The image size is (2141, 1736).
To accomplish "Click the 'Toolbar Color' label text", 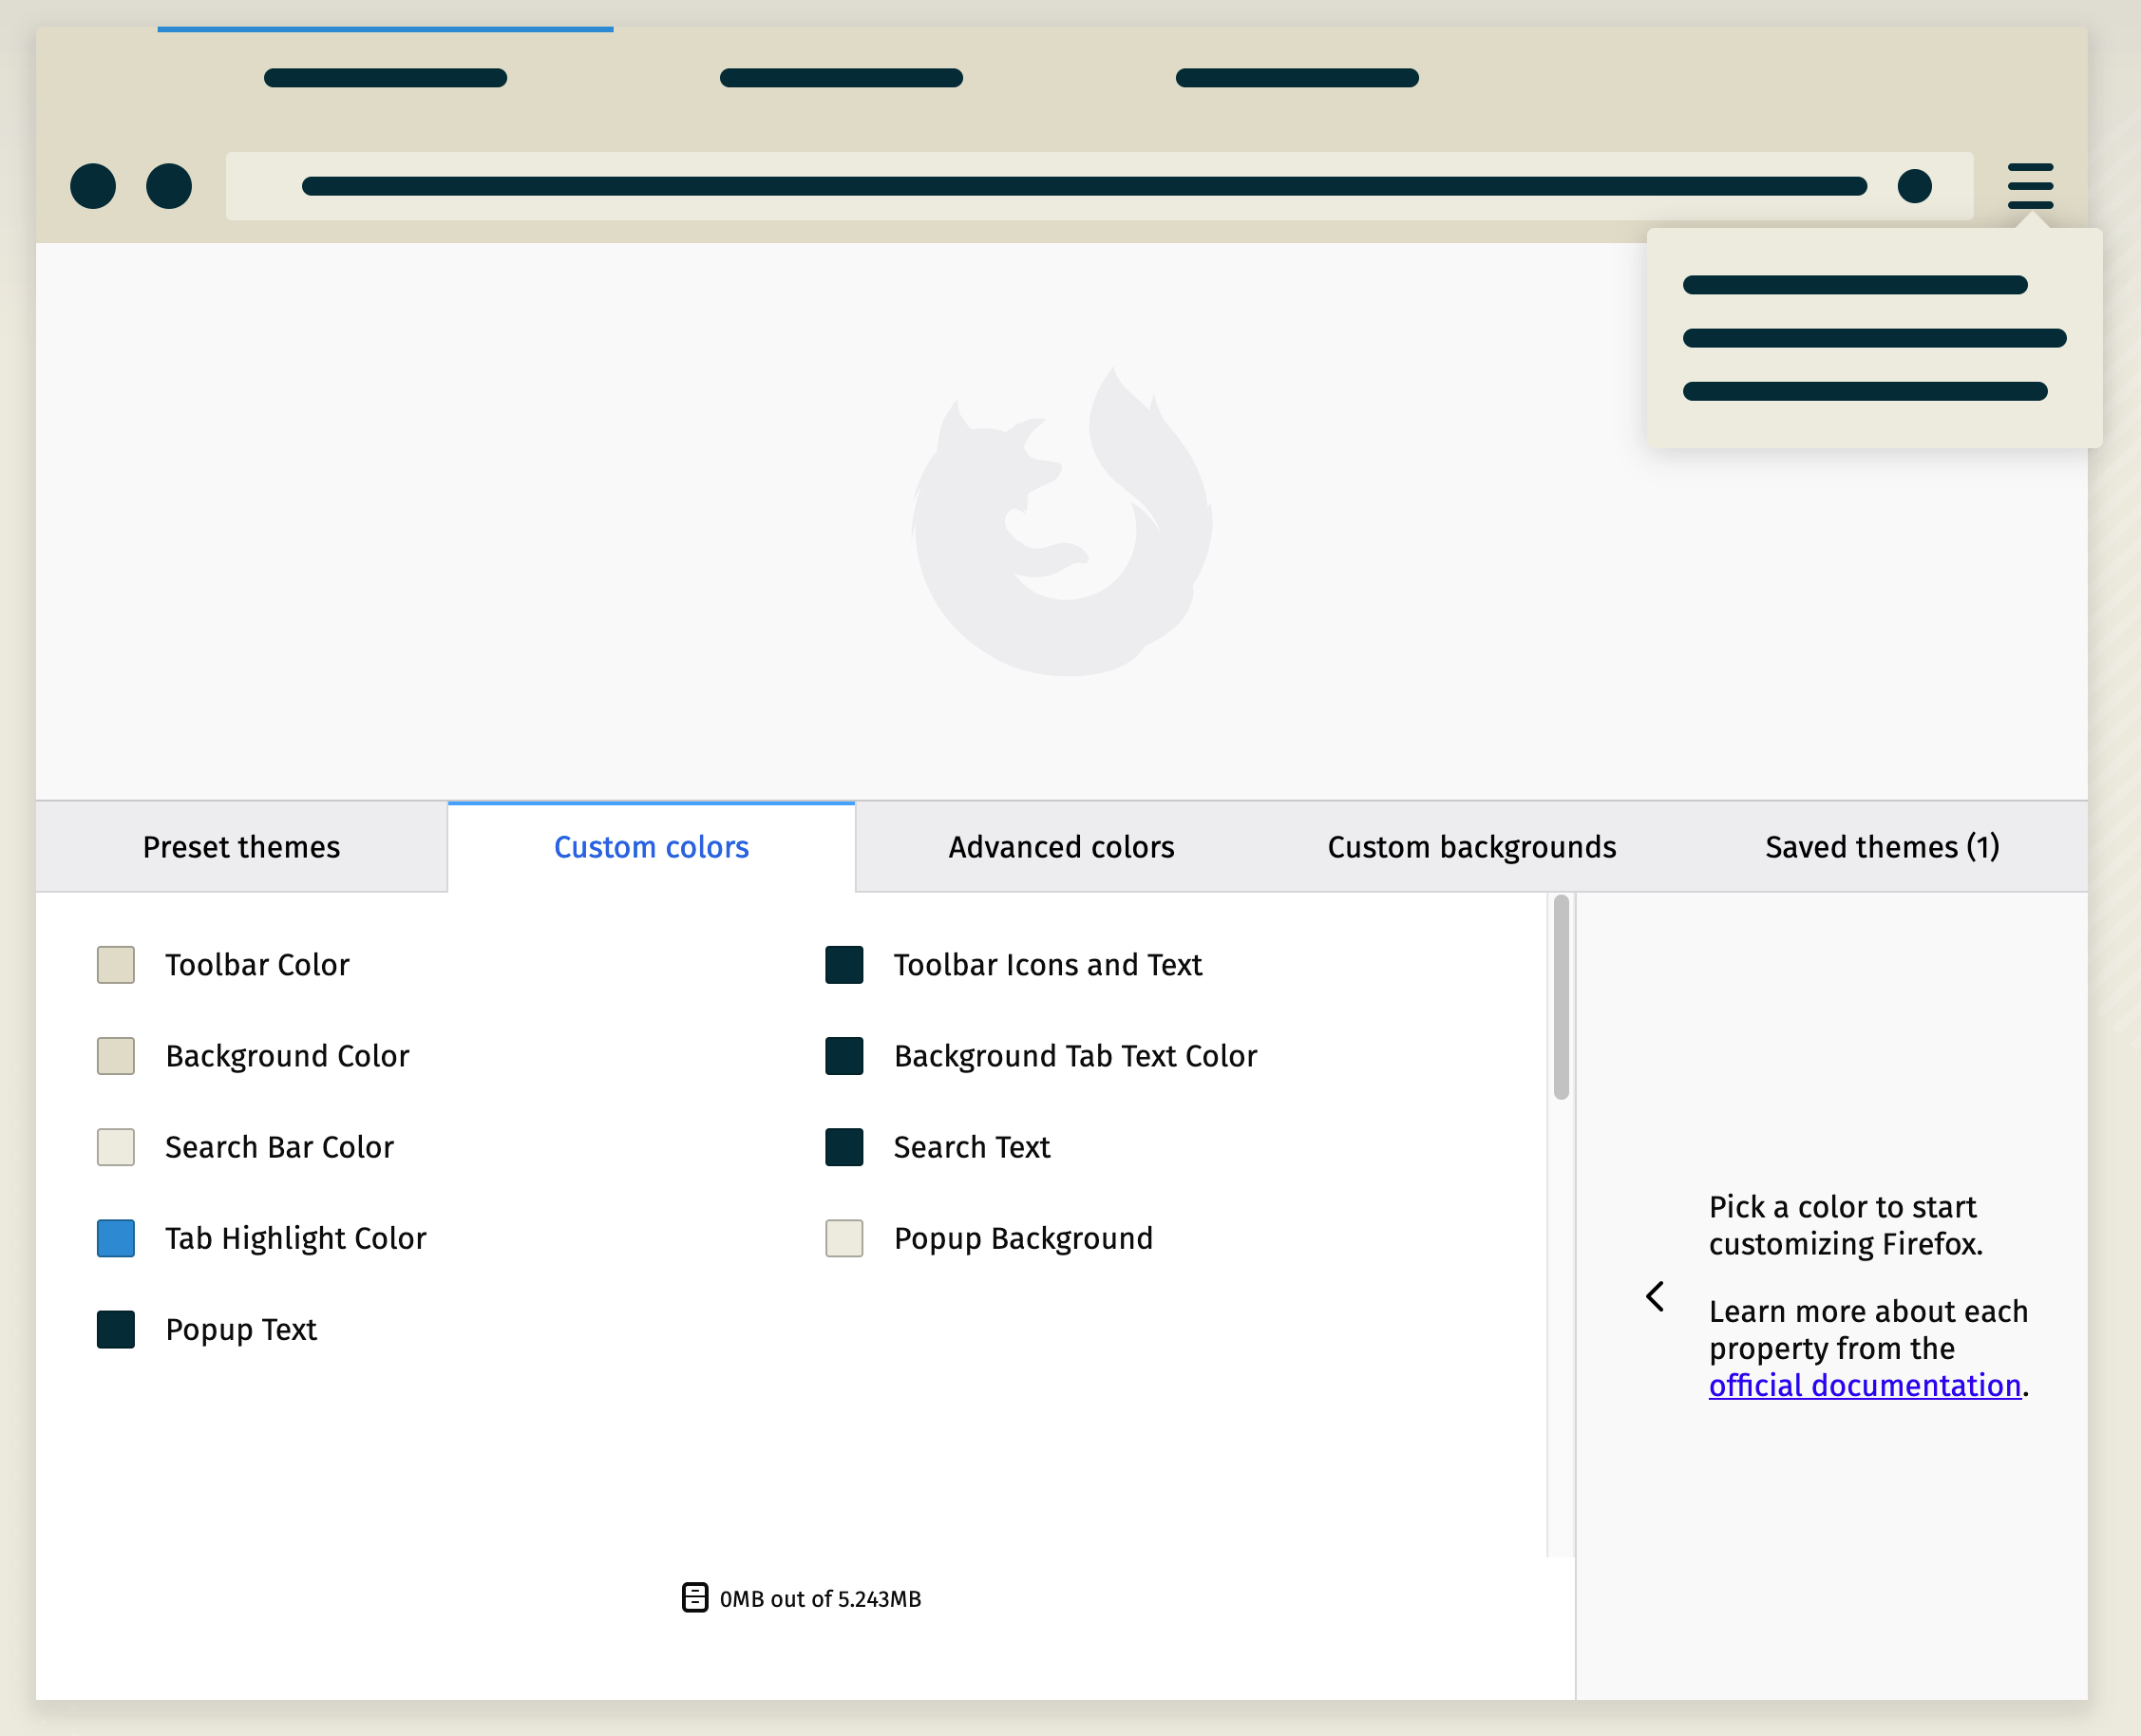I will click(257, 965).
